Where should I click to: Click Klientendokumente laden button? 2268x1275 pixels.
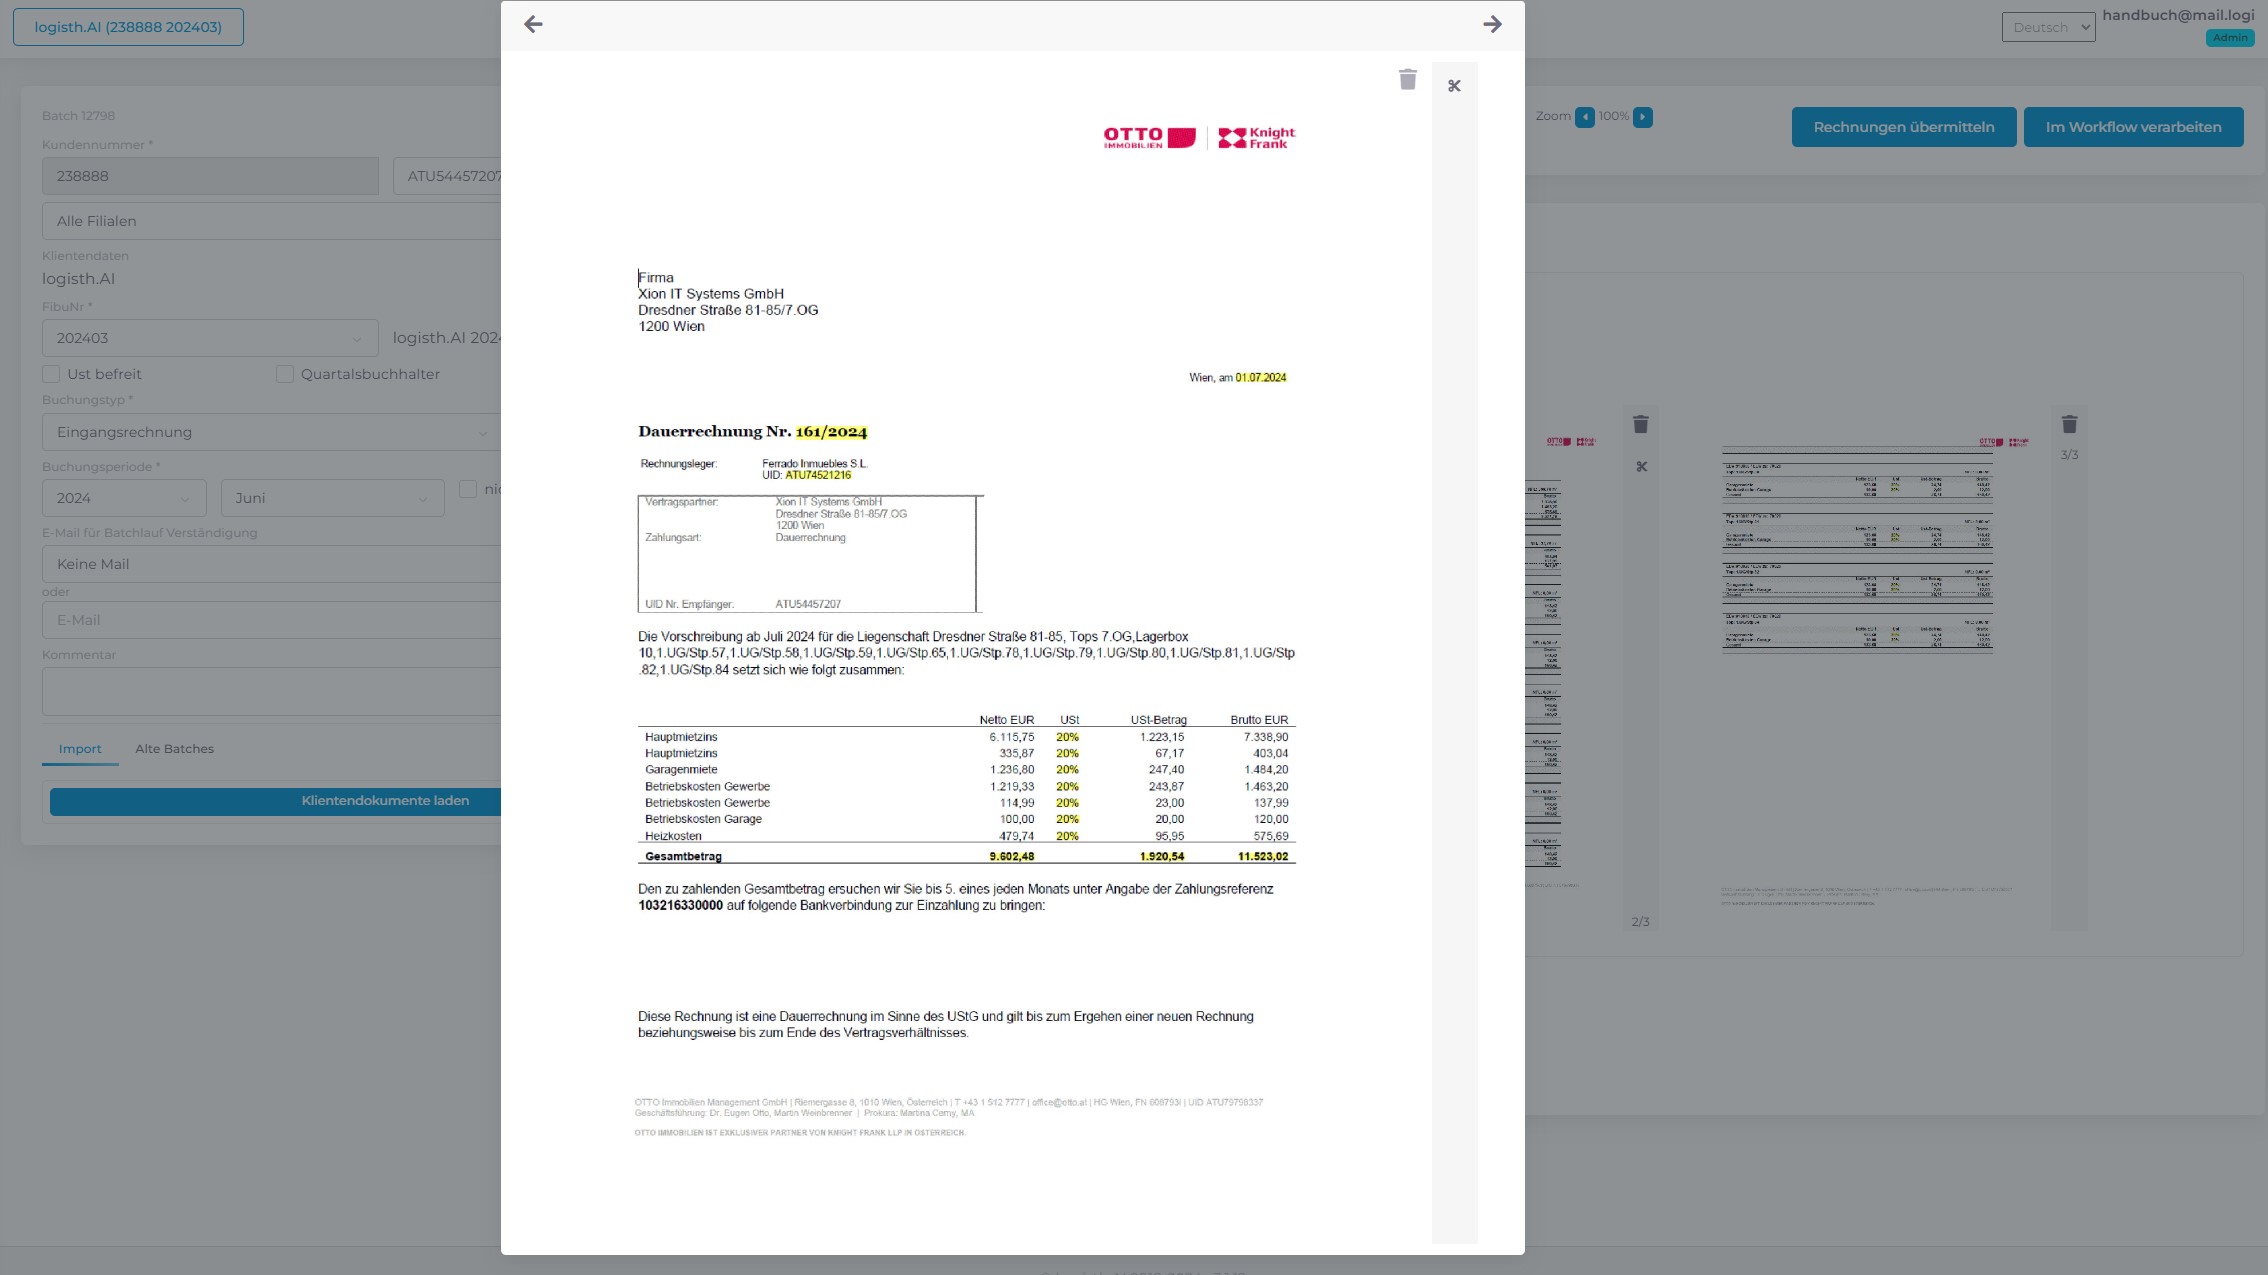pyautogui.click(x=275, y=801)
